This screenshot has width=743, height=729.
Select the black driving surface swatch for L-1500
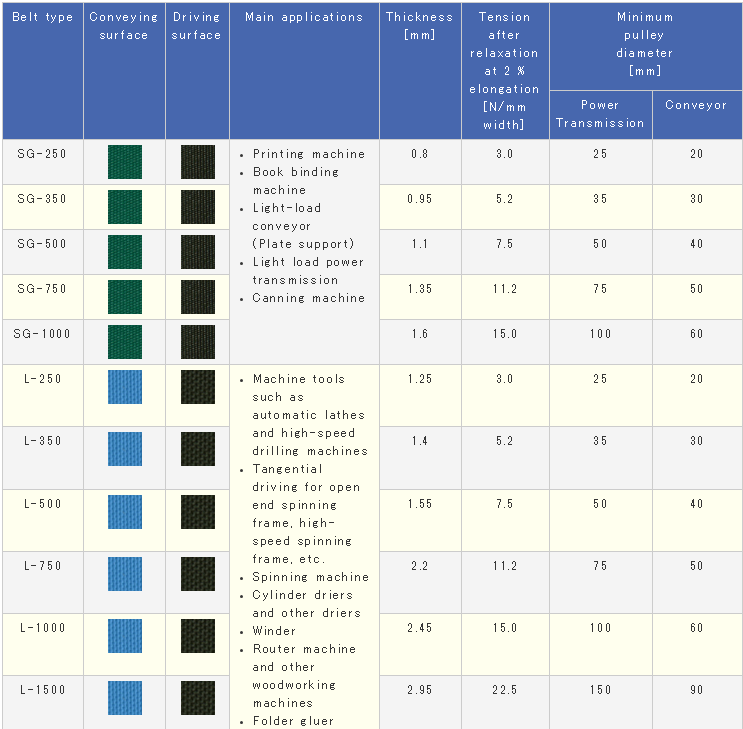coord(197,698)
